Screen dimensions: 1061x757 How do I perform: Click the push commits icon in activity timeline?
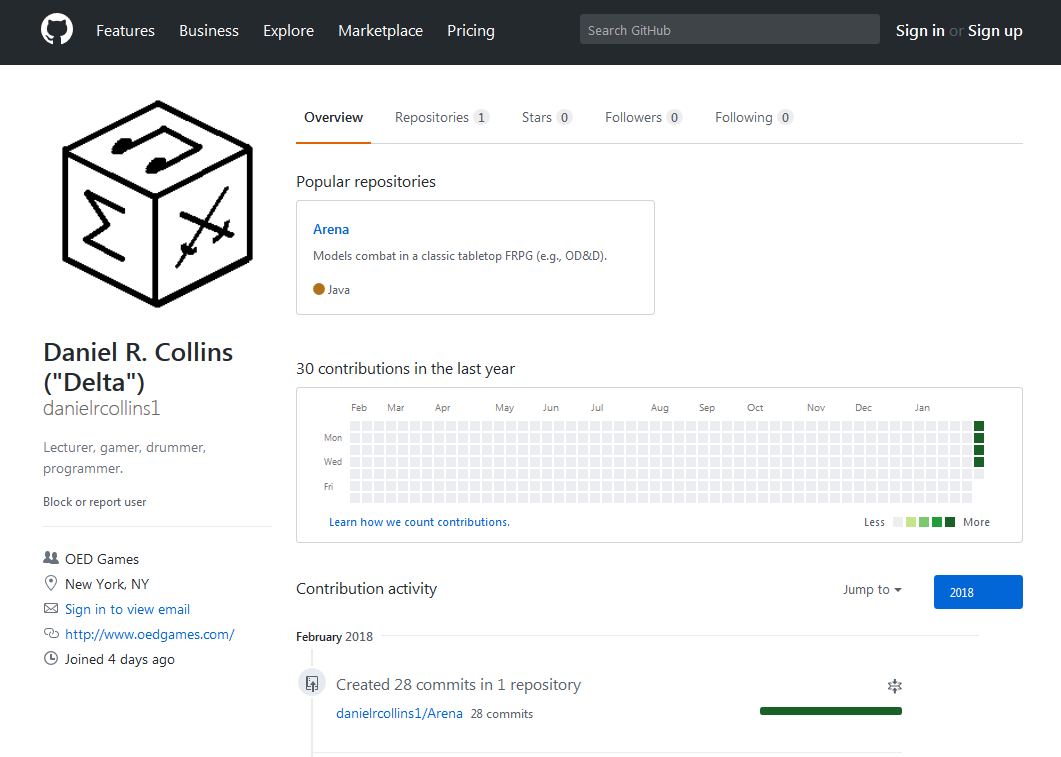312,683
